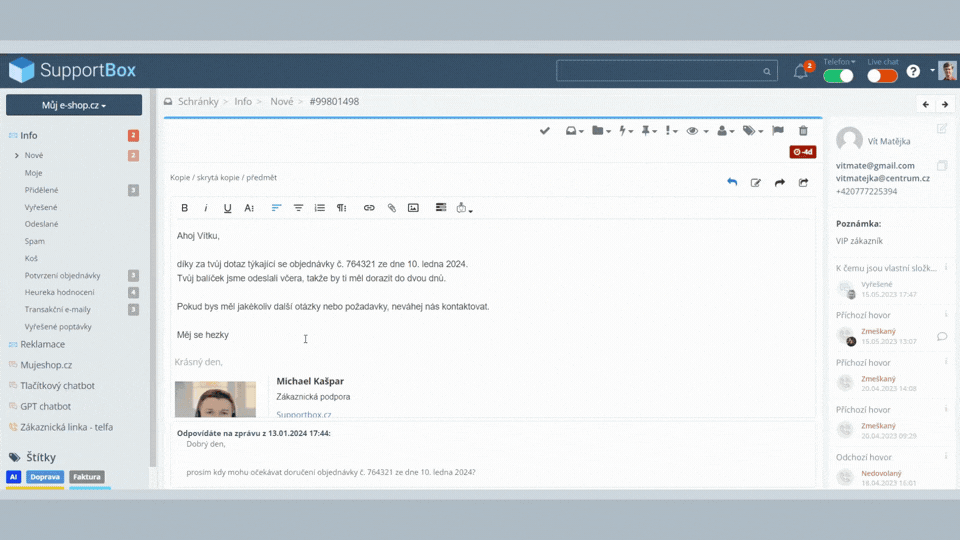Viewport: 960px width, 540px height.
Task: Click the flag icon in ticket toolbar
Action: point(778,131)
